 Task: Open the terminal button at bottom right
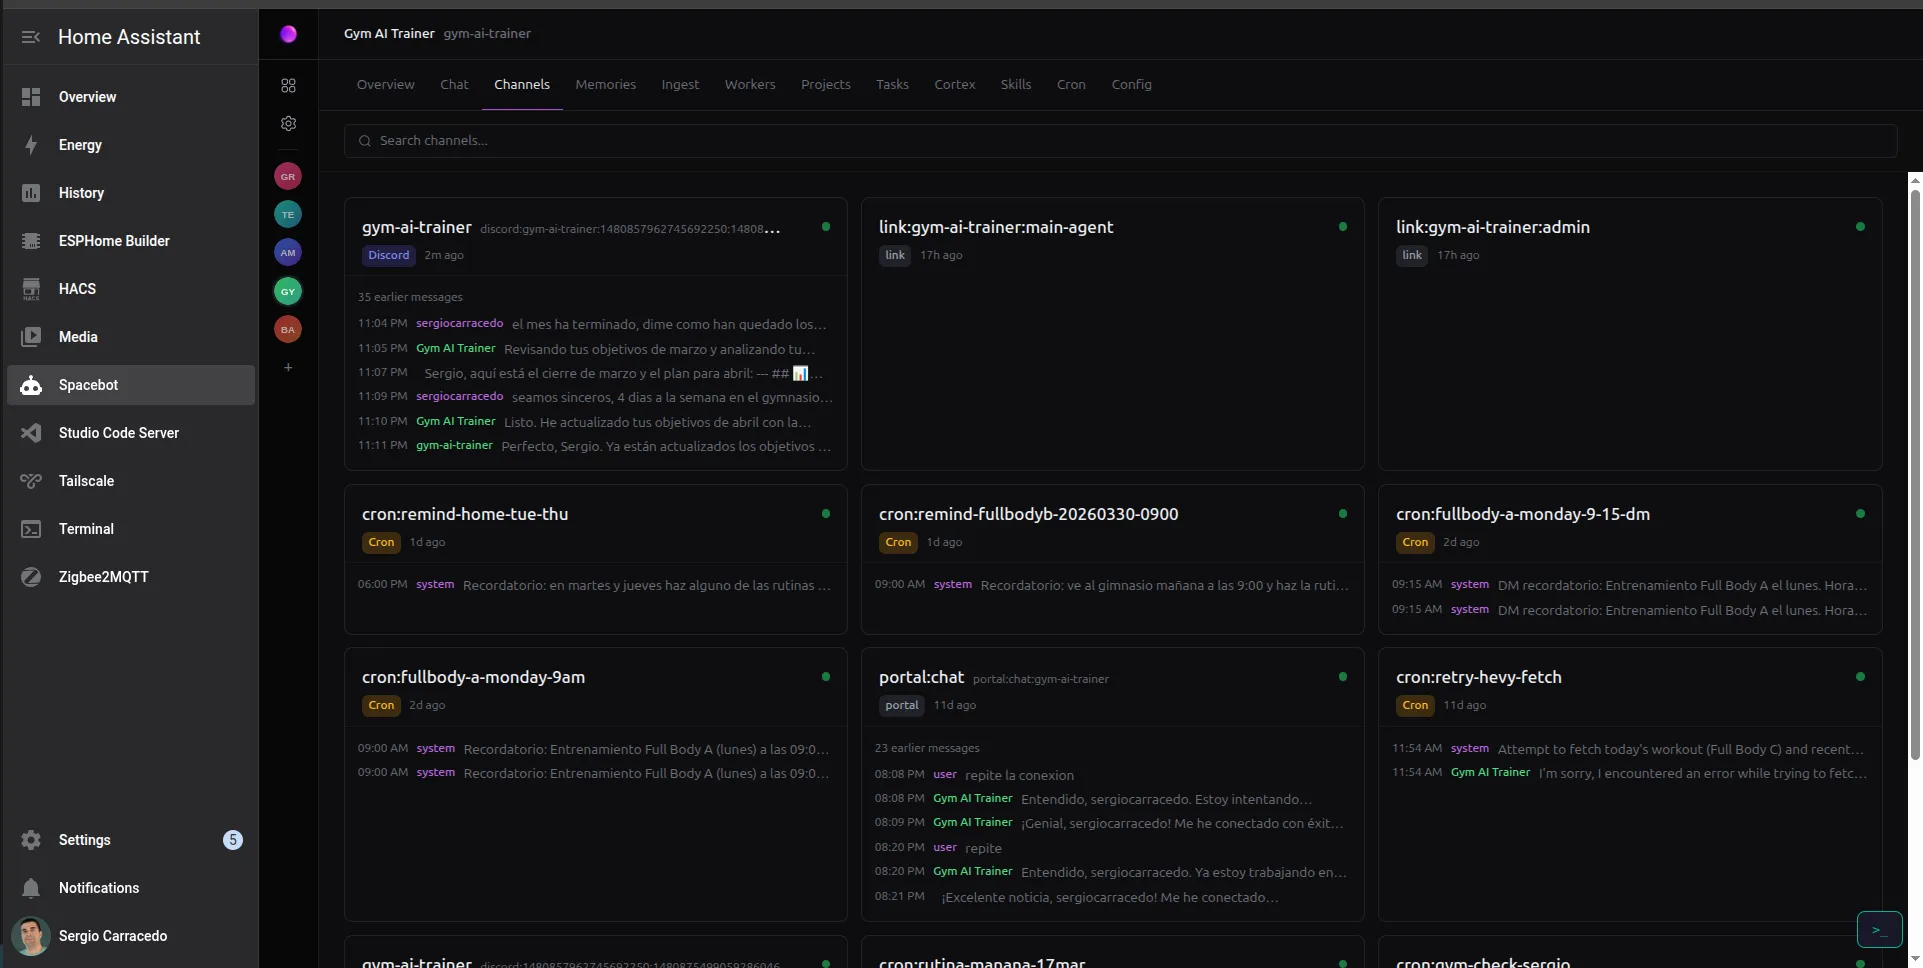[1879, 930]
